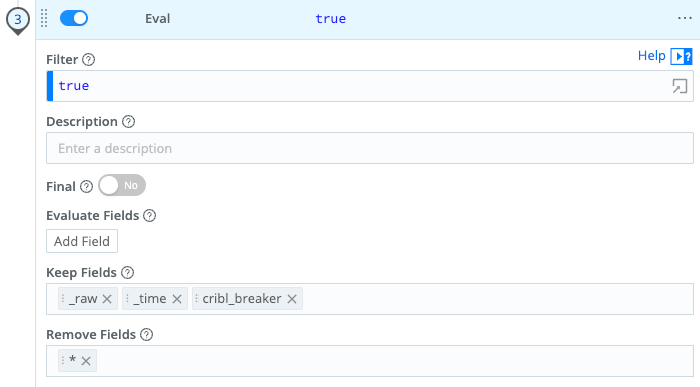Click the Help panel expand icon

click(681, 57)
